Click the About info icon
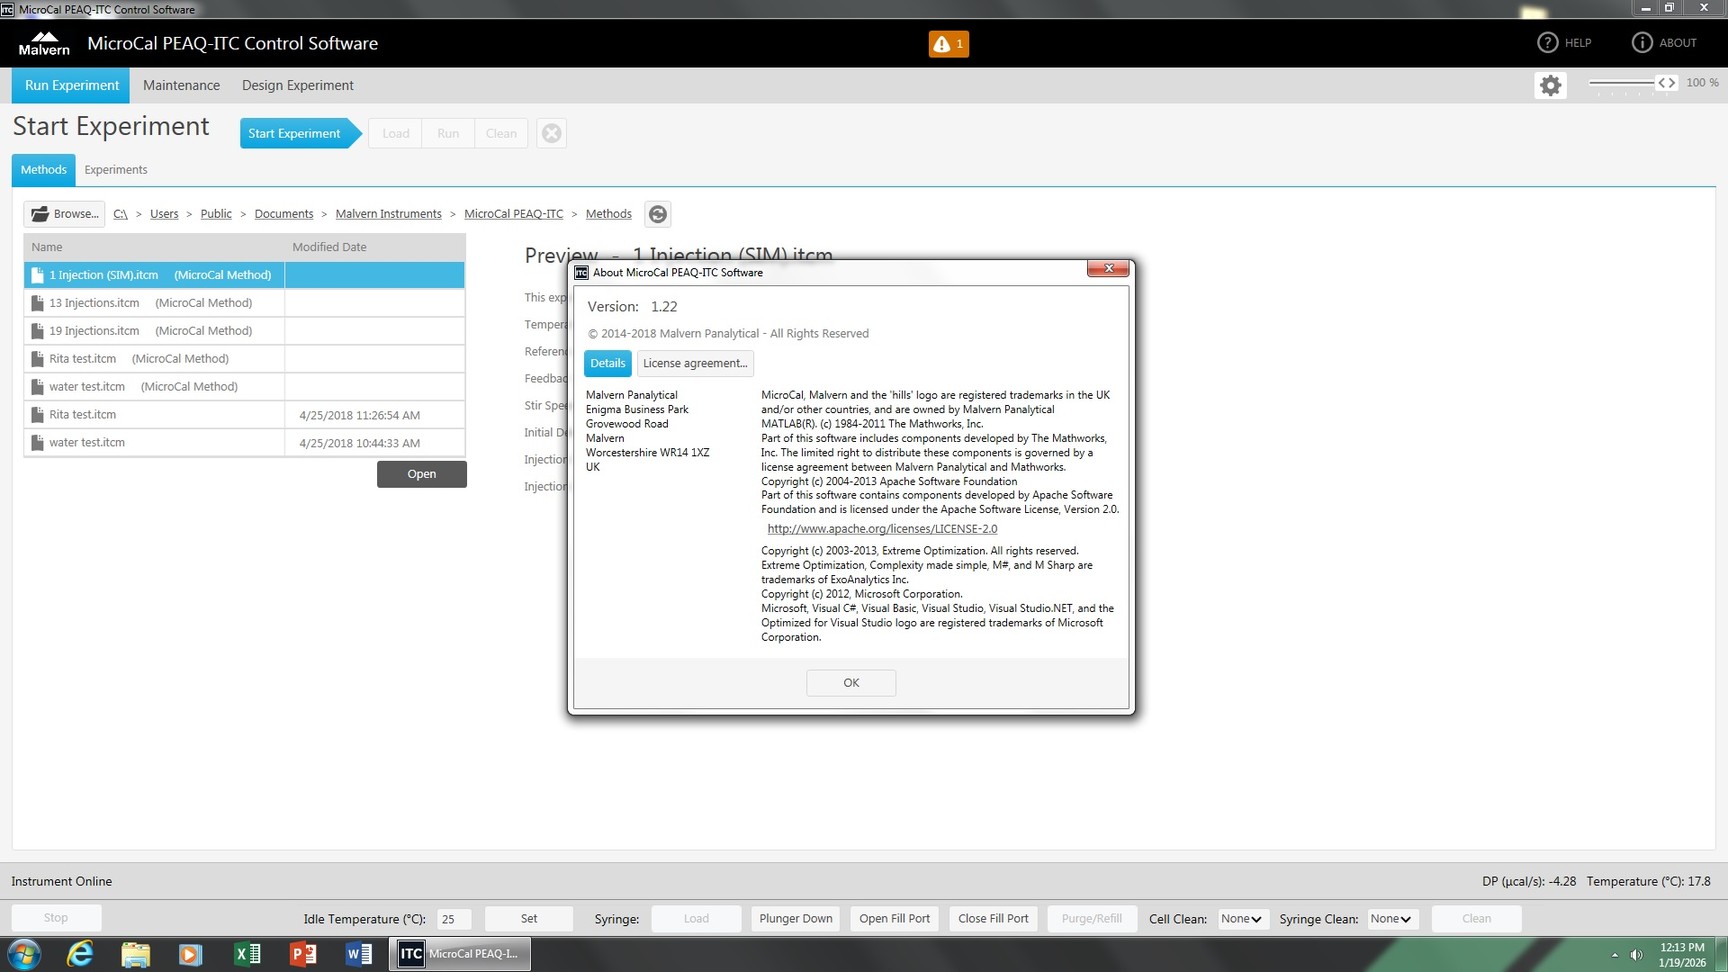 click(1642, 43)
